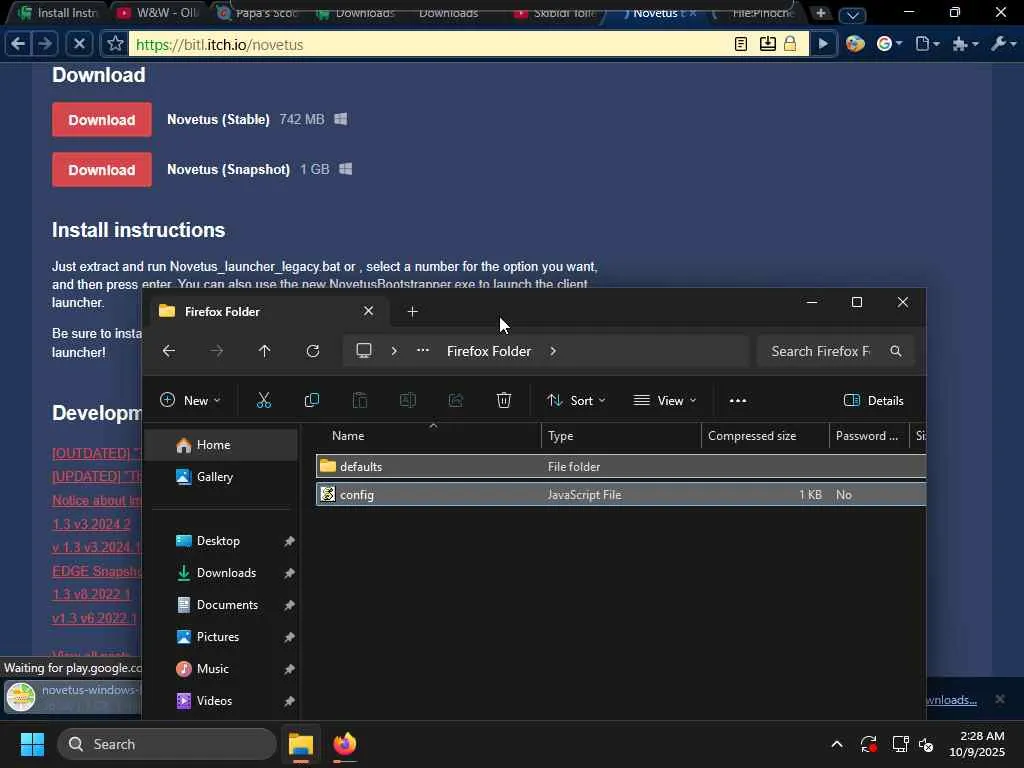Open a new browser tab
Screen dimensions: 1024x768
pos(821,12)
